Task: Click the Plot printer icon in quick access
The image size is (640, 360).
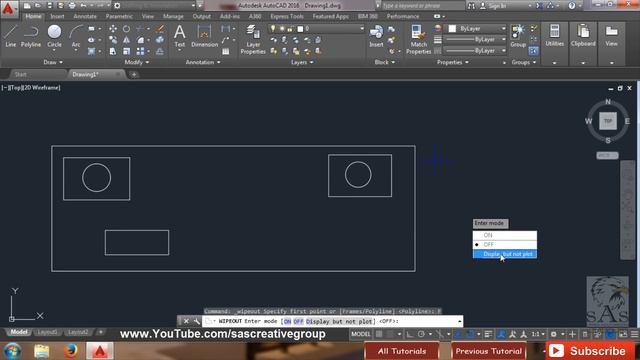Action: tap(72, 6)
